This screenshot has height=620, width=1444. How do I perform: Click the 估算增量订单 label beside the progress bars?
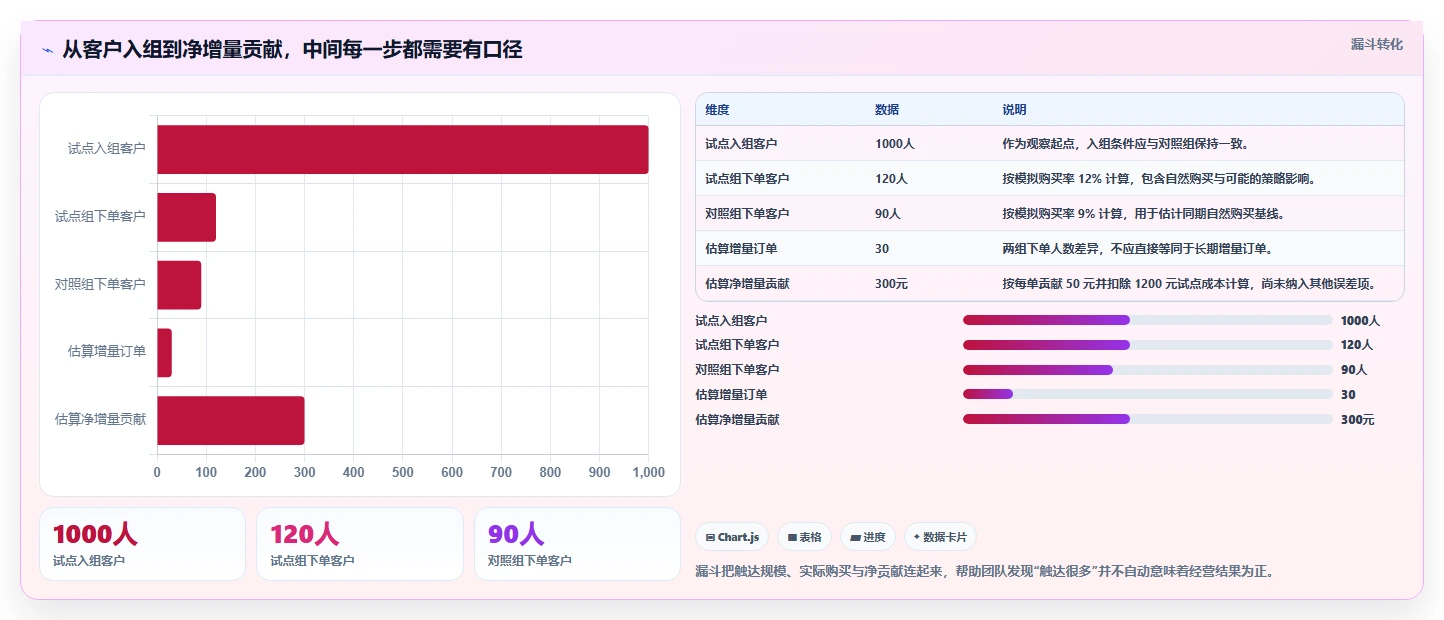coord(731,396)
